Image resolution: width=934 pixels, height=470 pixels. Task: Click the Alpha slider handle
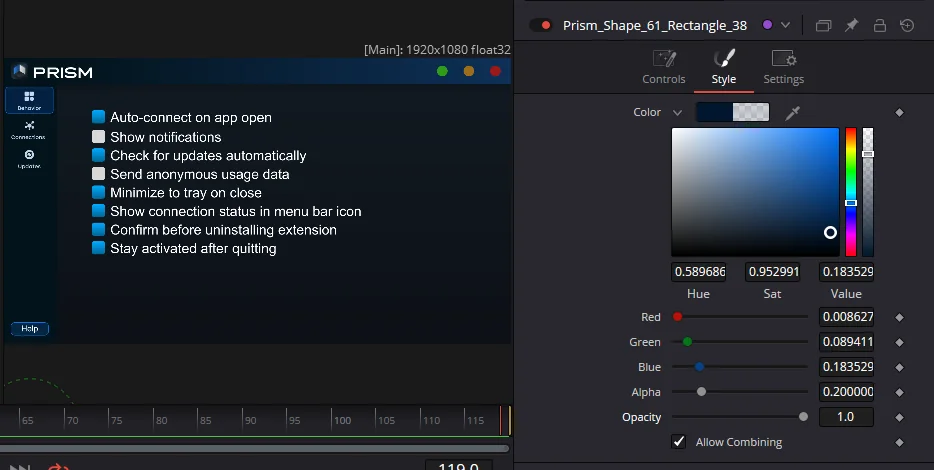coord(701,392)
